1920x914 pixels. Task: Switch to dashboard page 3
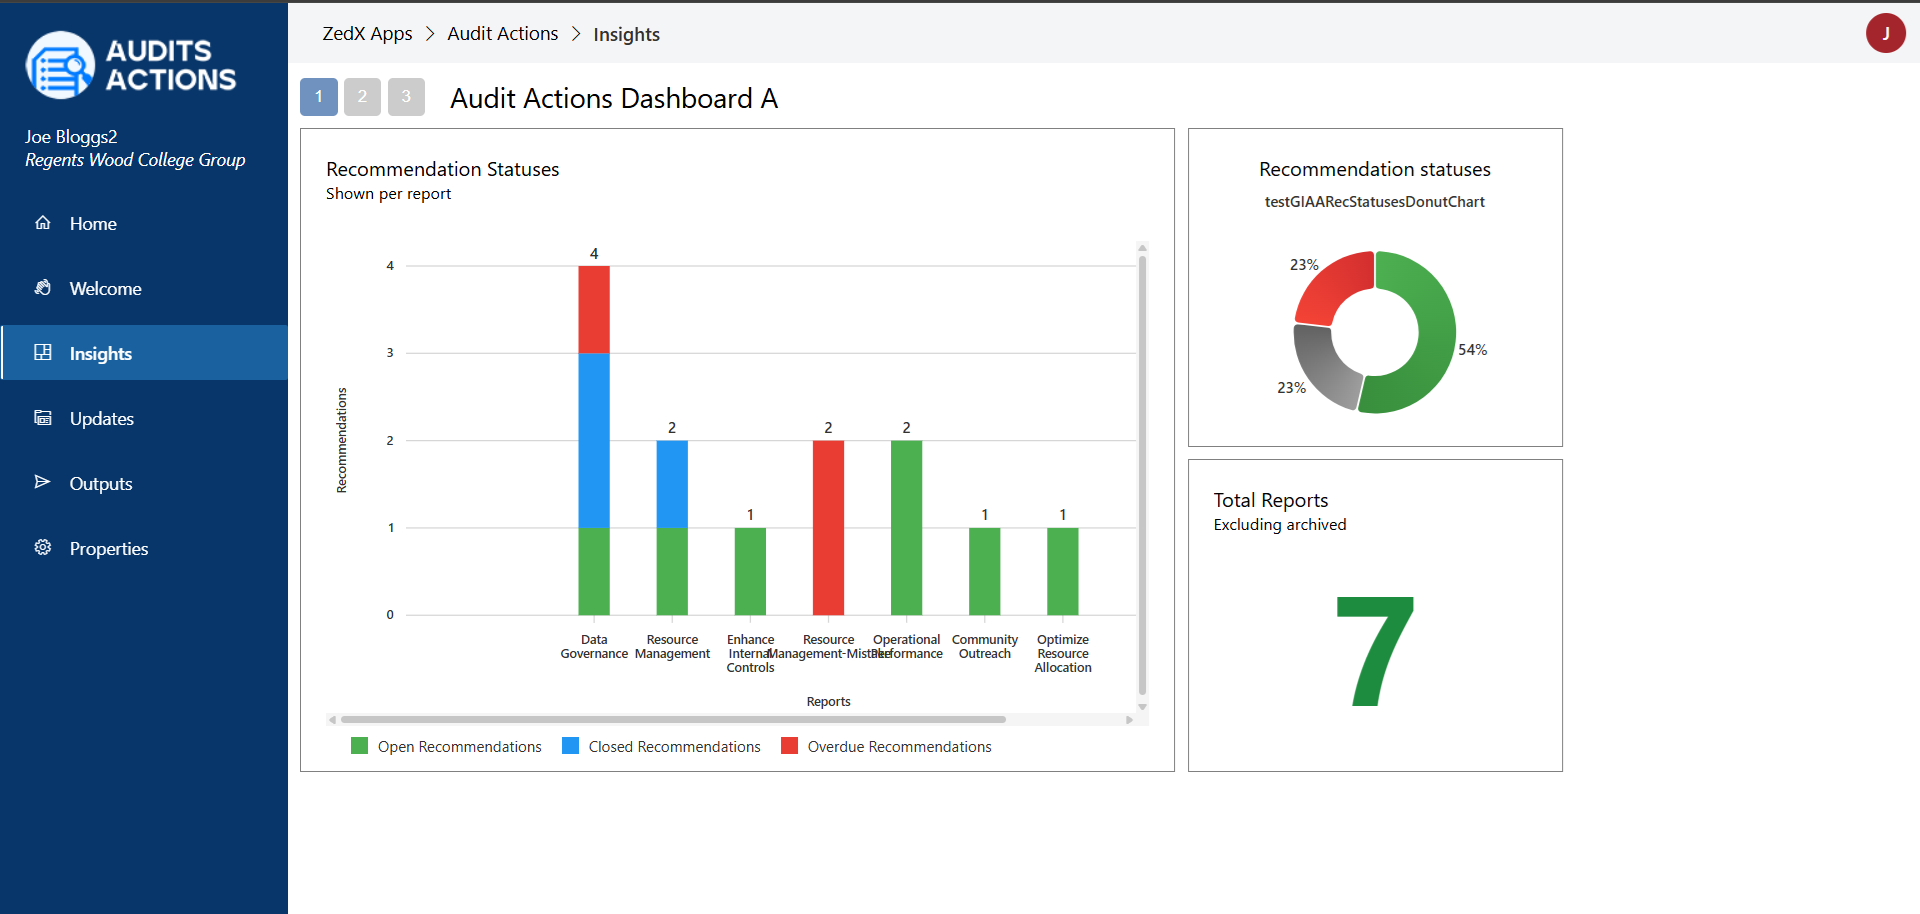tap(406, 97)
